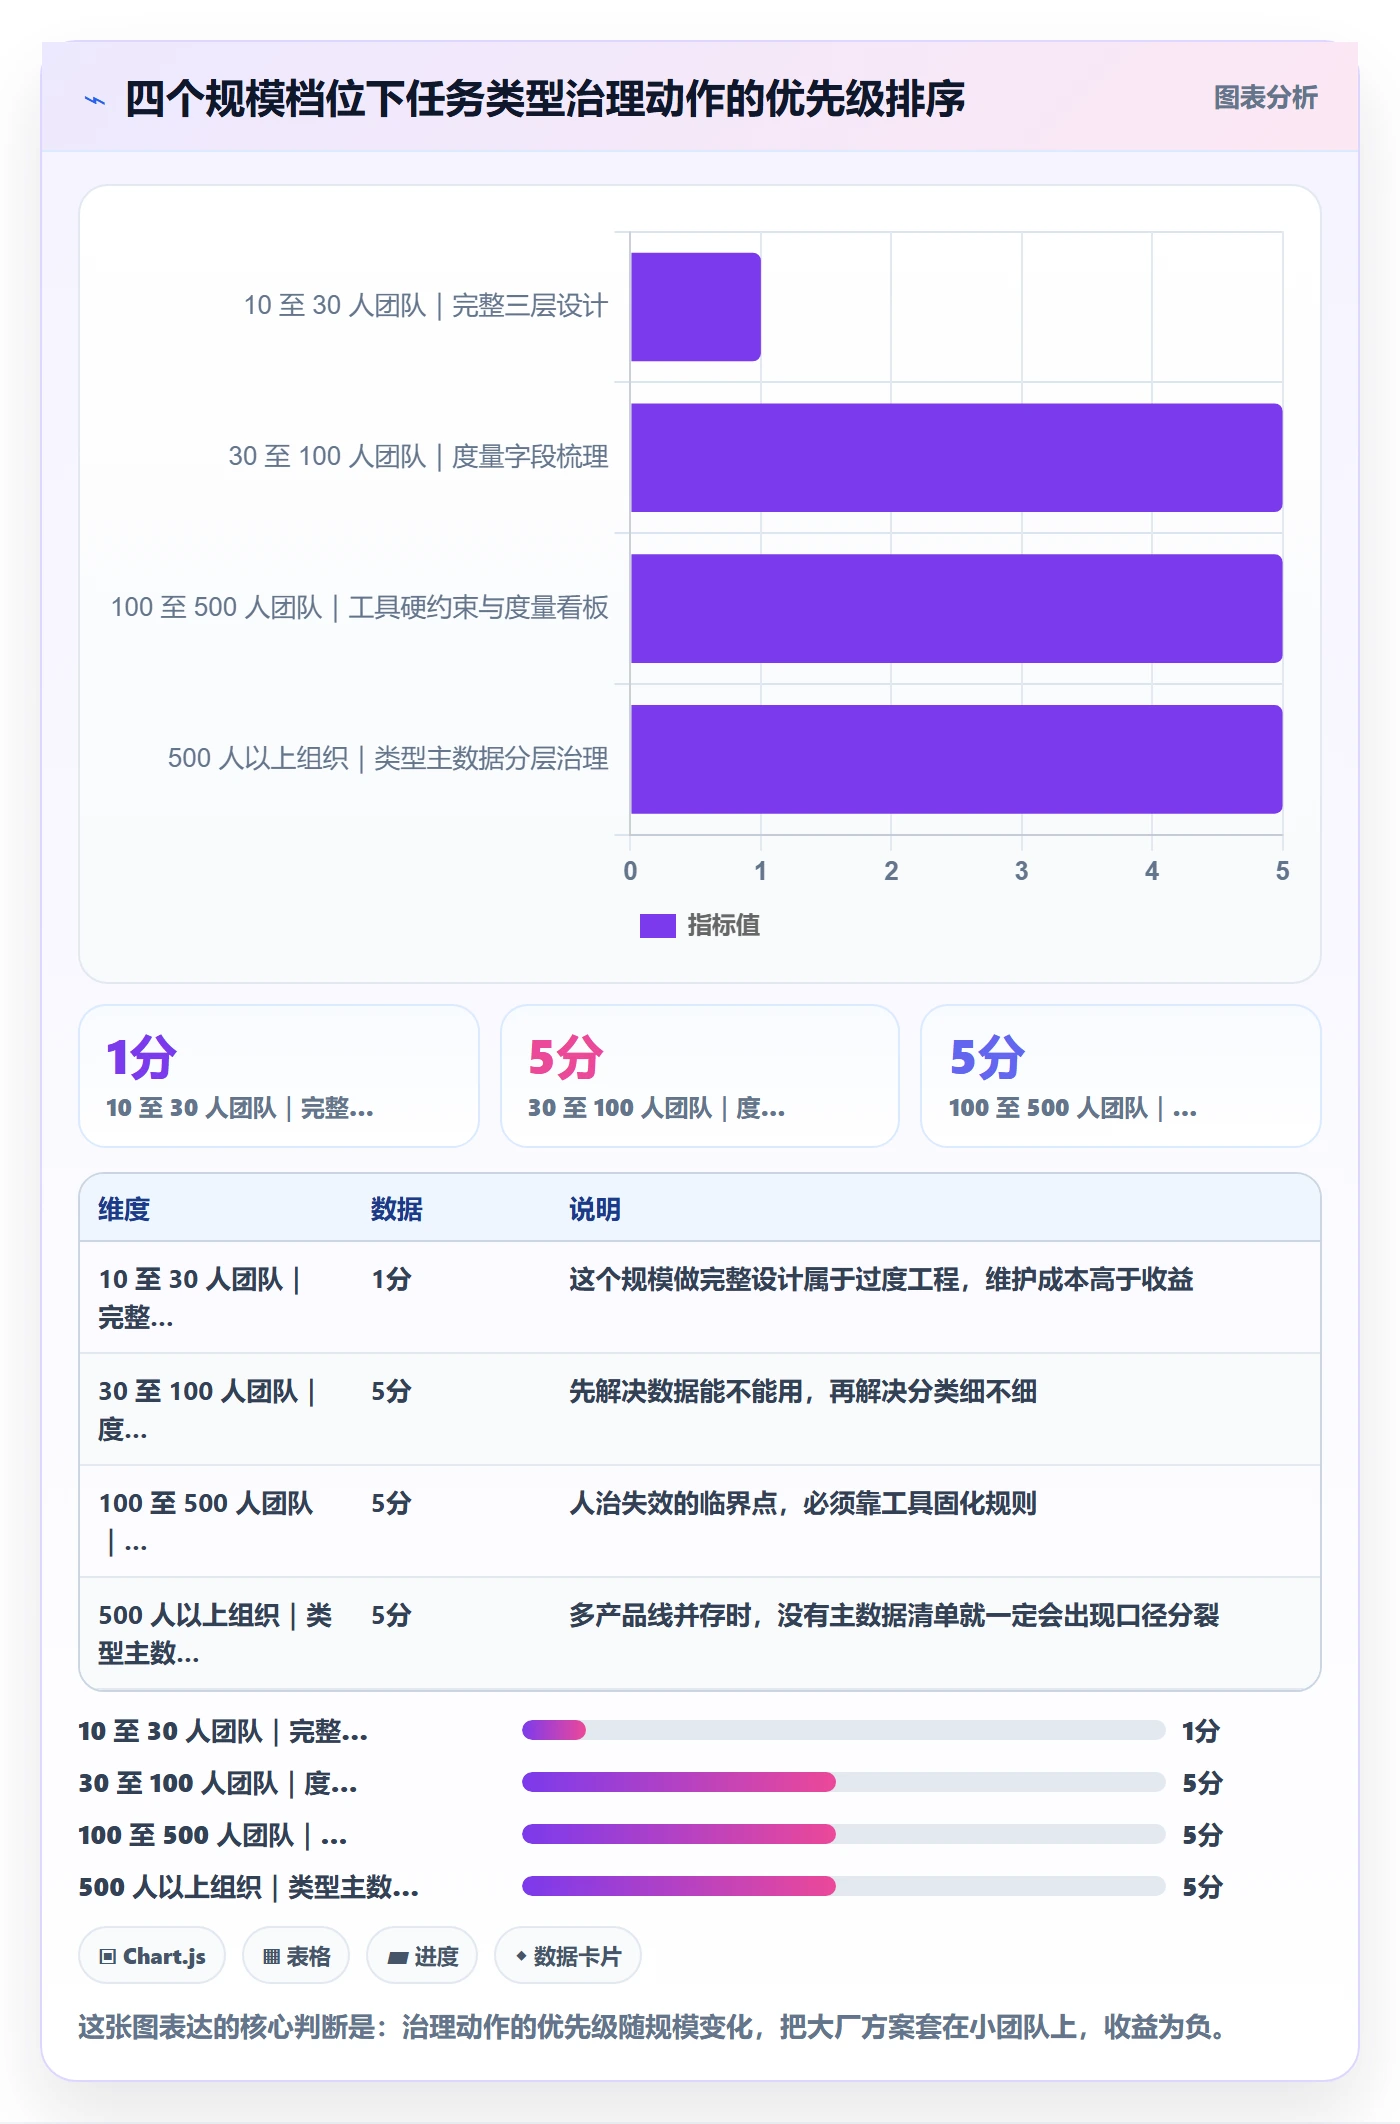
Task: Click the 维度 column header
Action: [124, 1209]
